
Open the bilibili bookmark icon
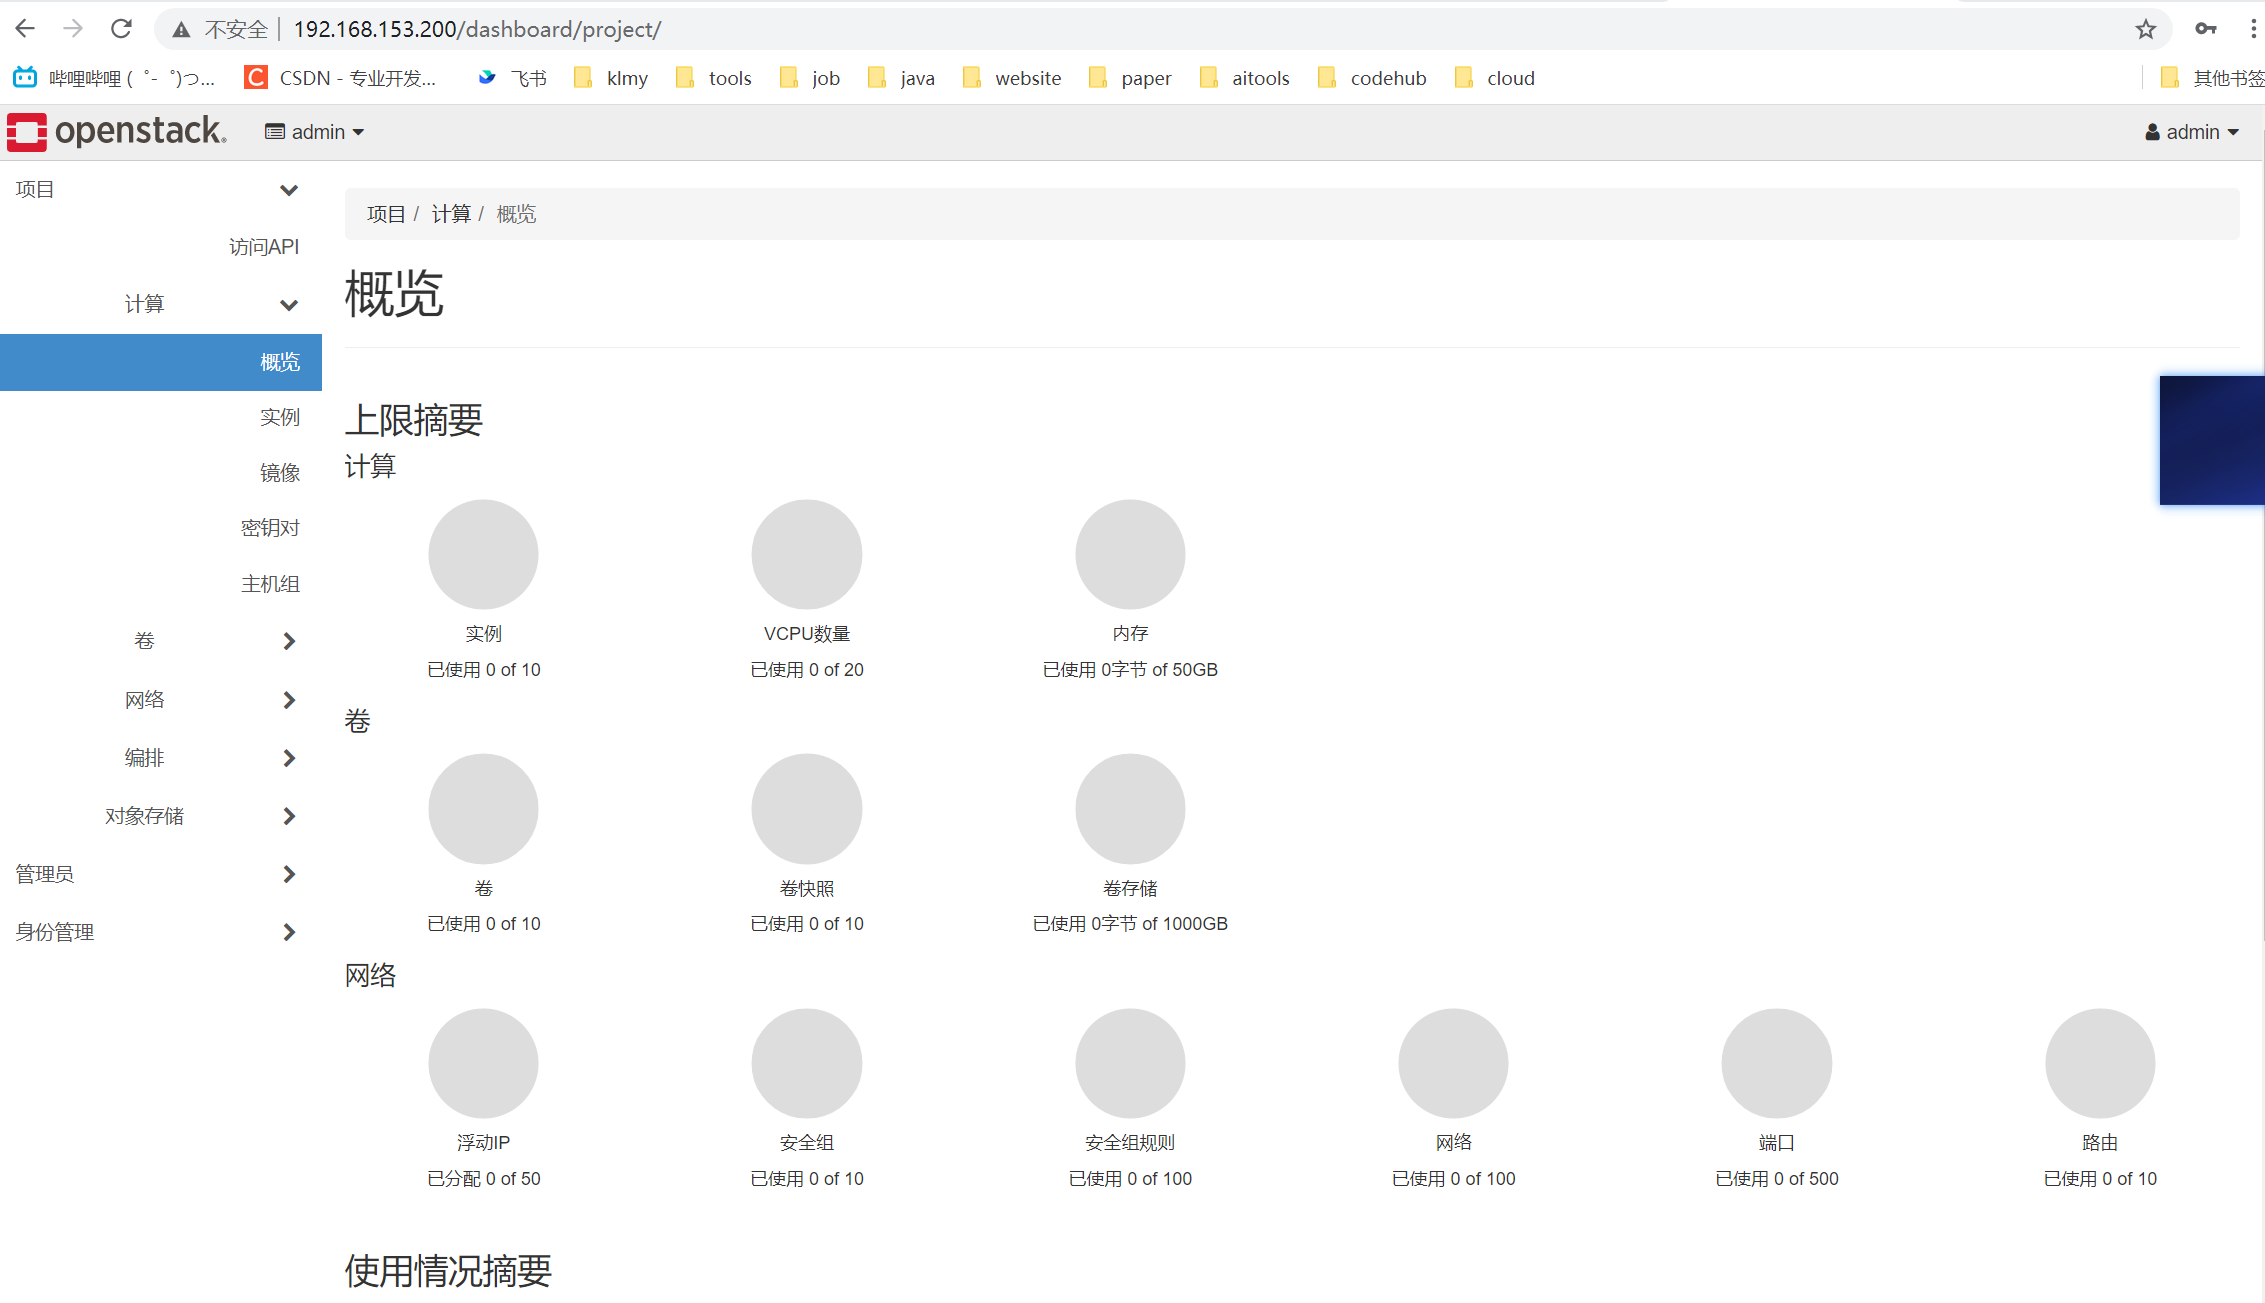pyautogui.click(x=25, y=78)
